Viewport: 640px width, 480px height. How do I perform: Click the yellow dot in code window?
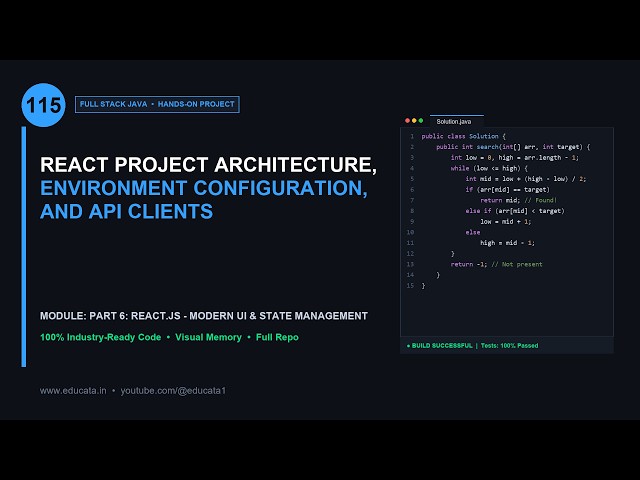point(414,121)
